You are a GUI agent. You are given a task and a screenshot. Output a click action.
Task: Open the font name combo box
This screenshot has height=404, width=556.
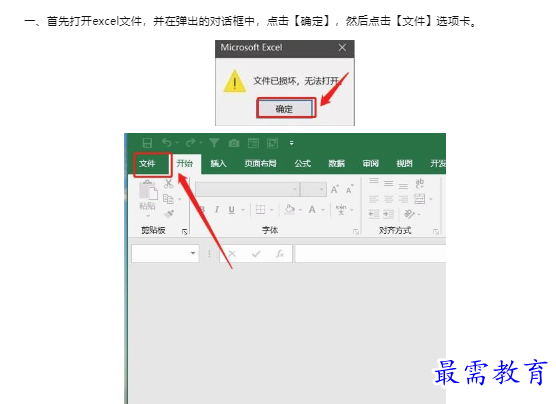[247, 189]
